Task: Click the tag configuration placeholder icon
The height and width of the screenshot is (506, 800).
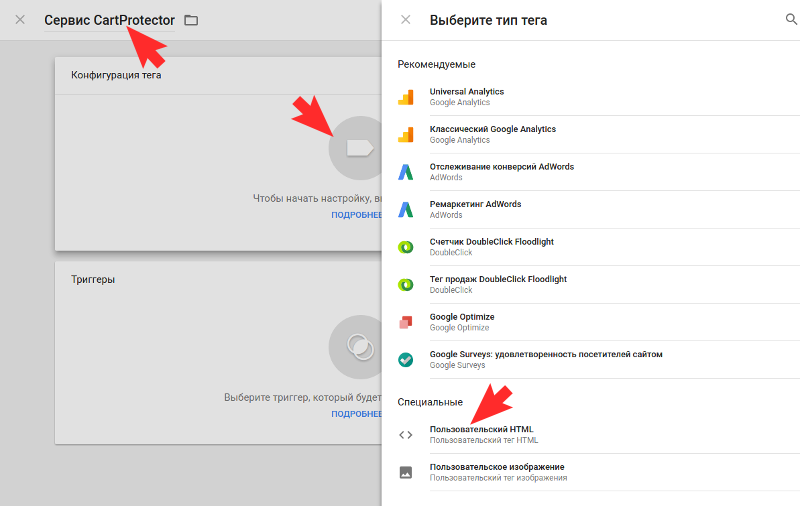Action: point(357,148)
